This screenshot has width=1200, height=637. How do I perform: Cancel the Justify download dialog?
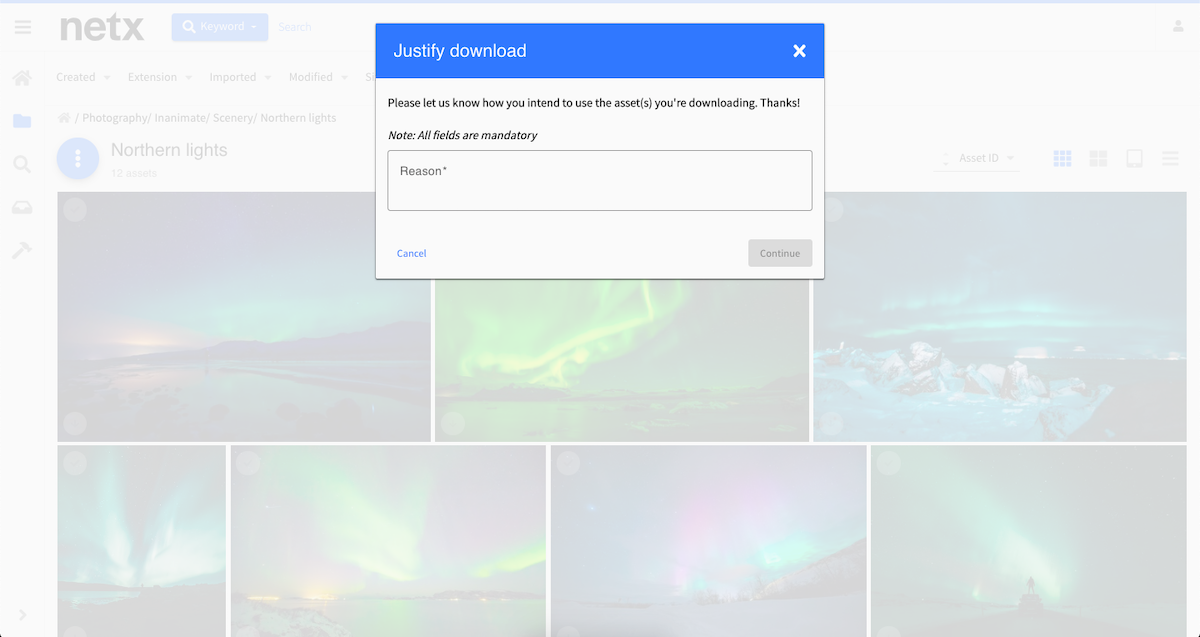point(411,253)
